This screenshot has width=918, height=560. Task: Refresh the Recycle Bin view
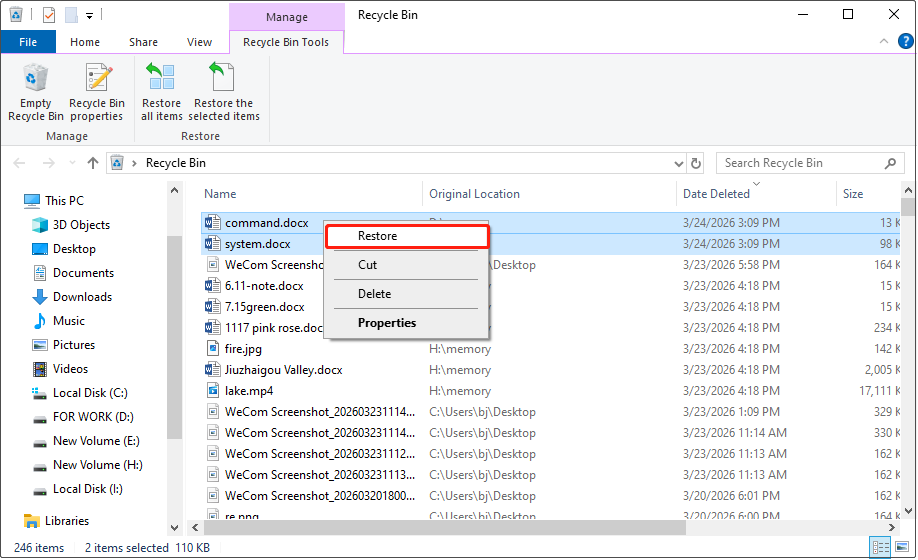(696, 163)
